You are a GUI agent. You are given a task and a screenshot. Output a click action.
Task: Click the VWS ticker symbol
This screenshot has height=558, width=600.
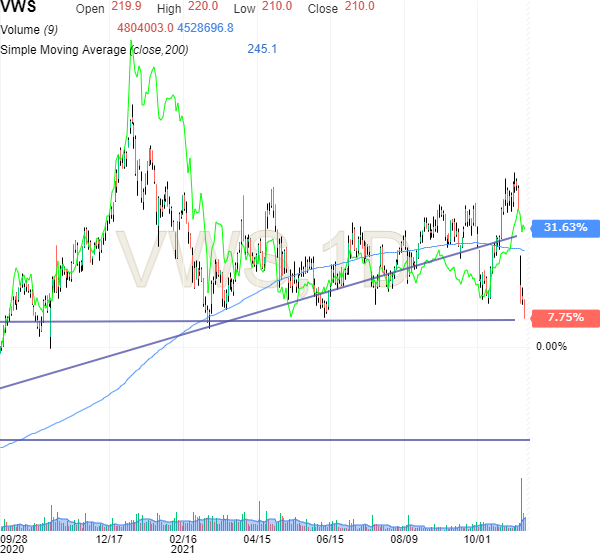(17, 8)
